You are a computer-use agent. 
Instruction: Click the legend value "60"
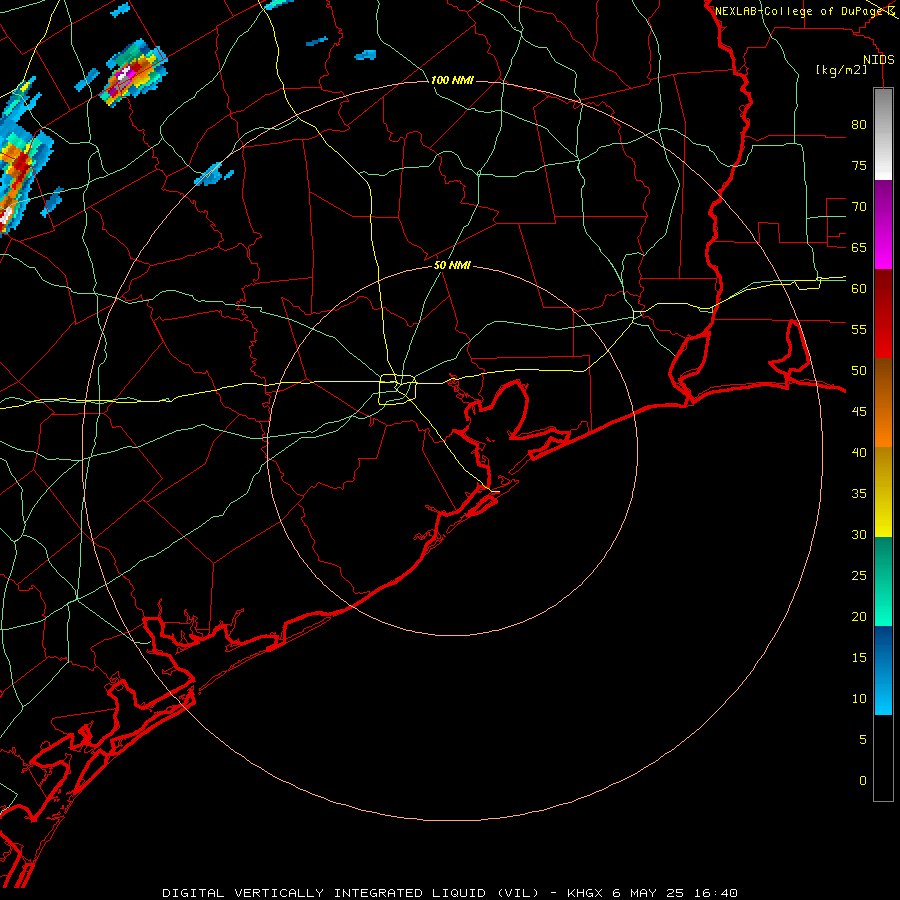pos(859,289)
